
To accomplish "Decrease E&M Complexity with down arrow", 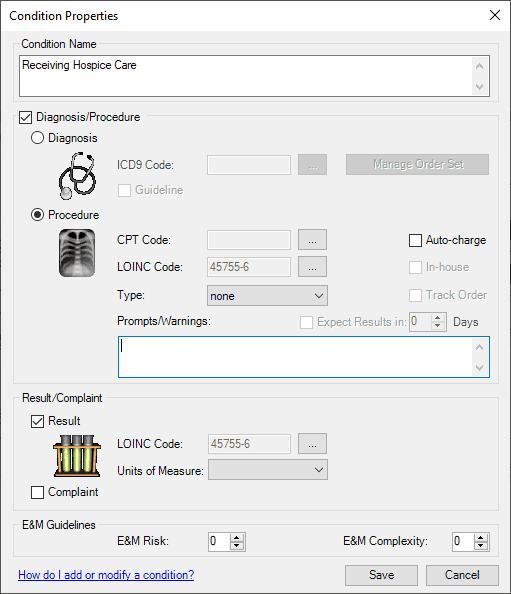I will click(x=481, y=546).
